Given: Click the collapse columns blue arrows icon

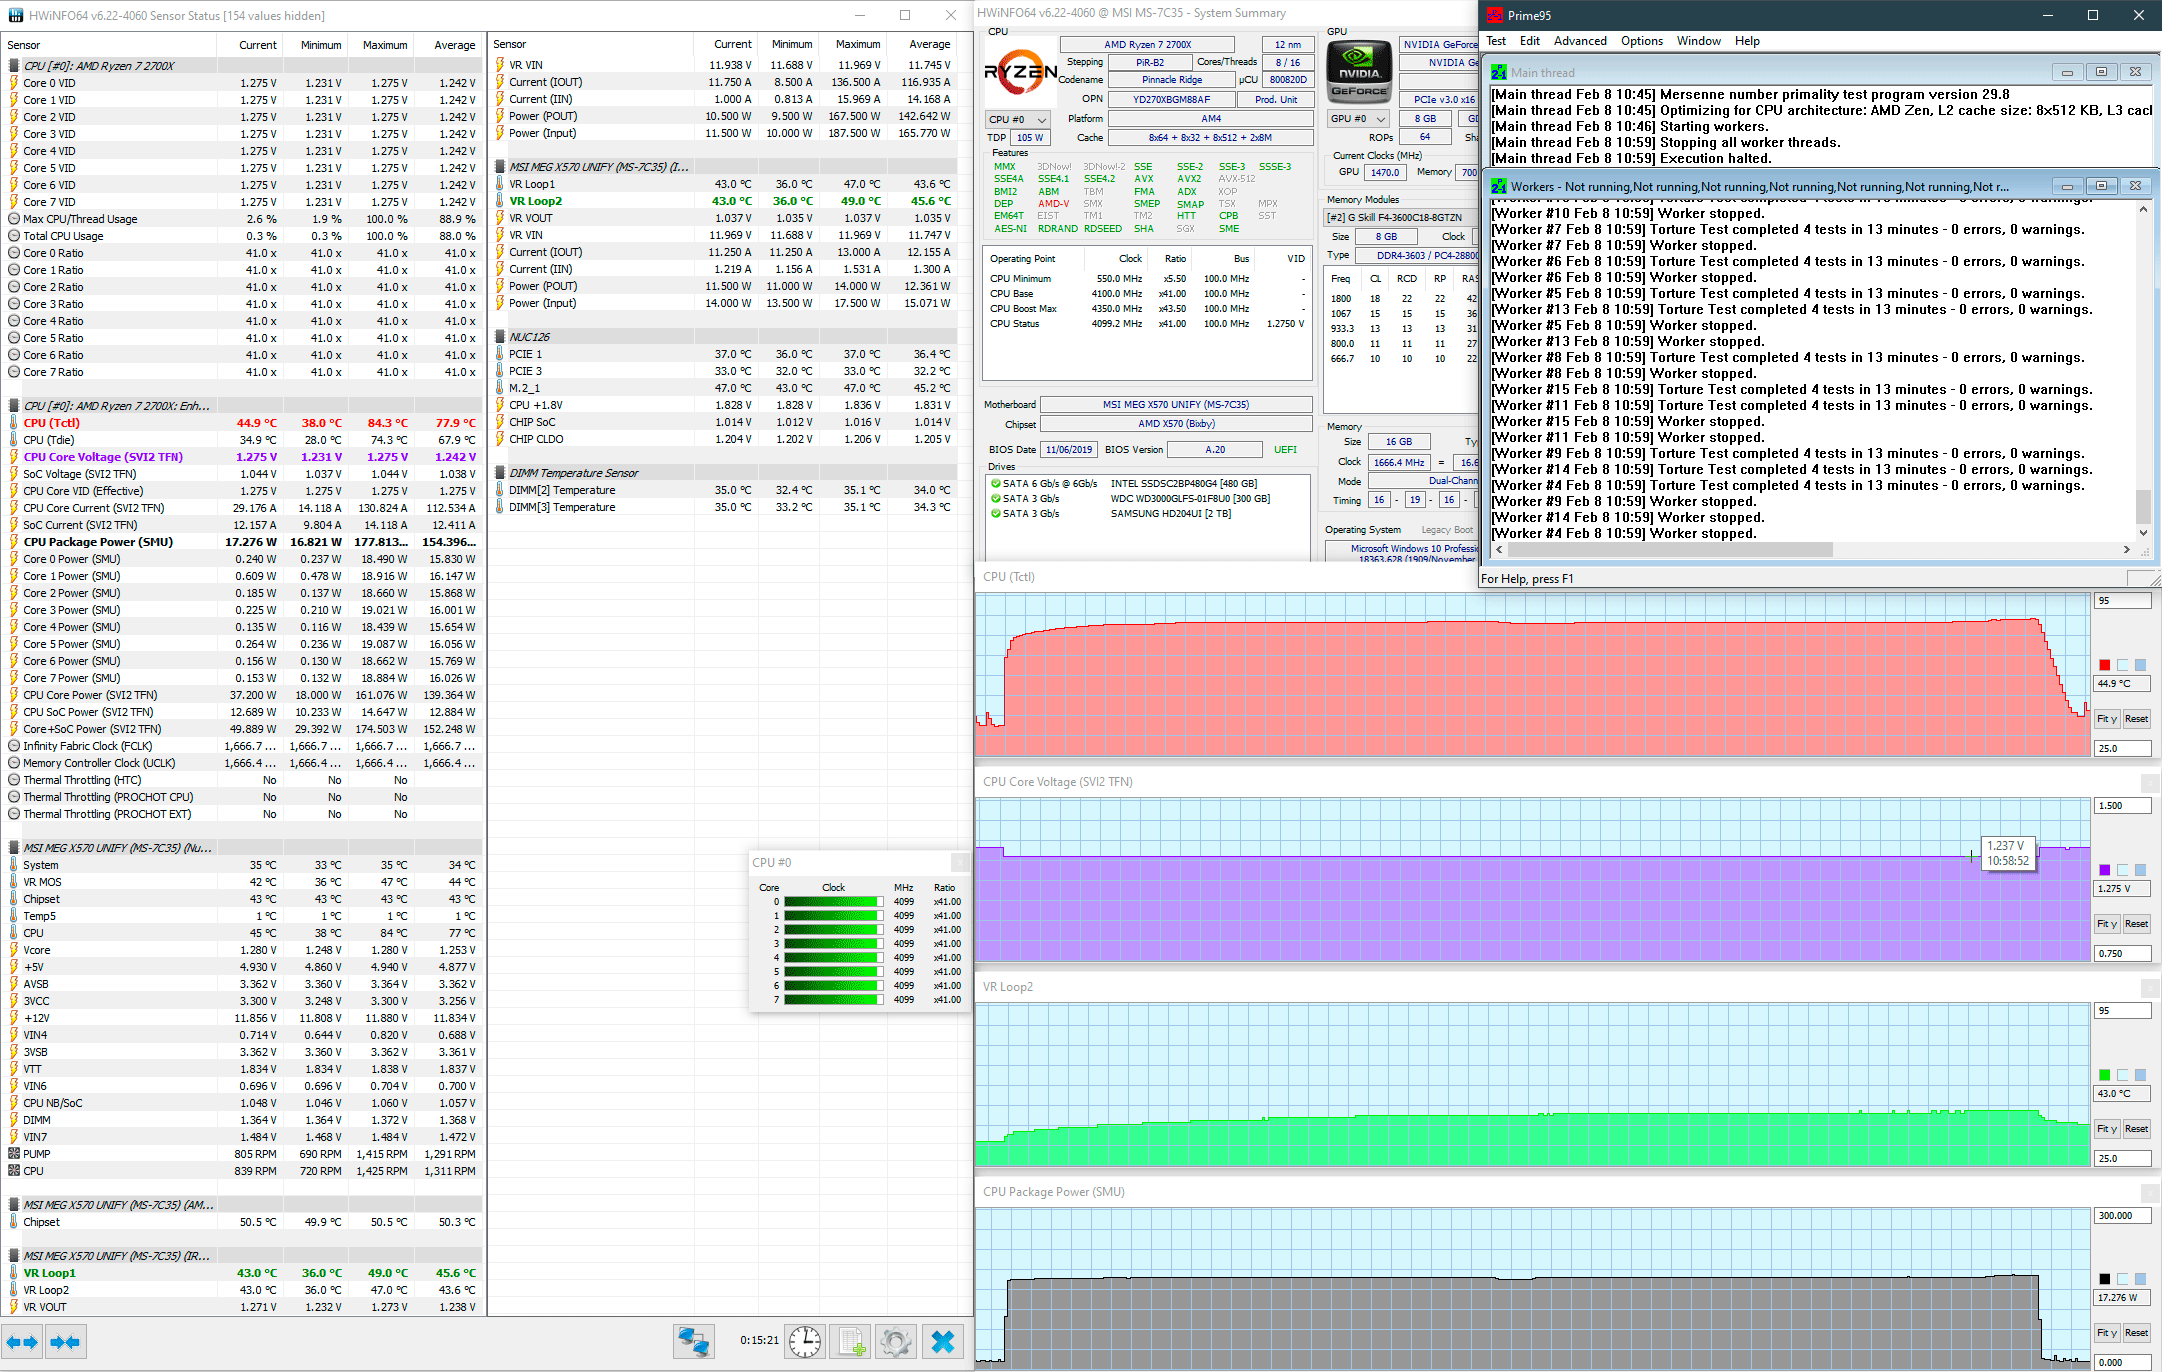Looking at the screenshot, I should pyautogui.click(x=65, y=1342).
